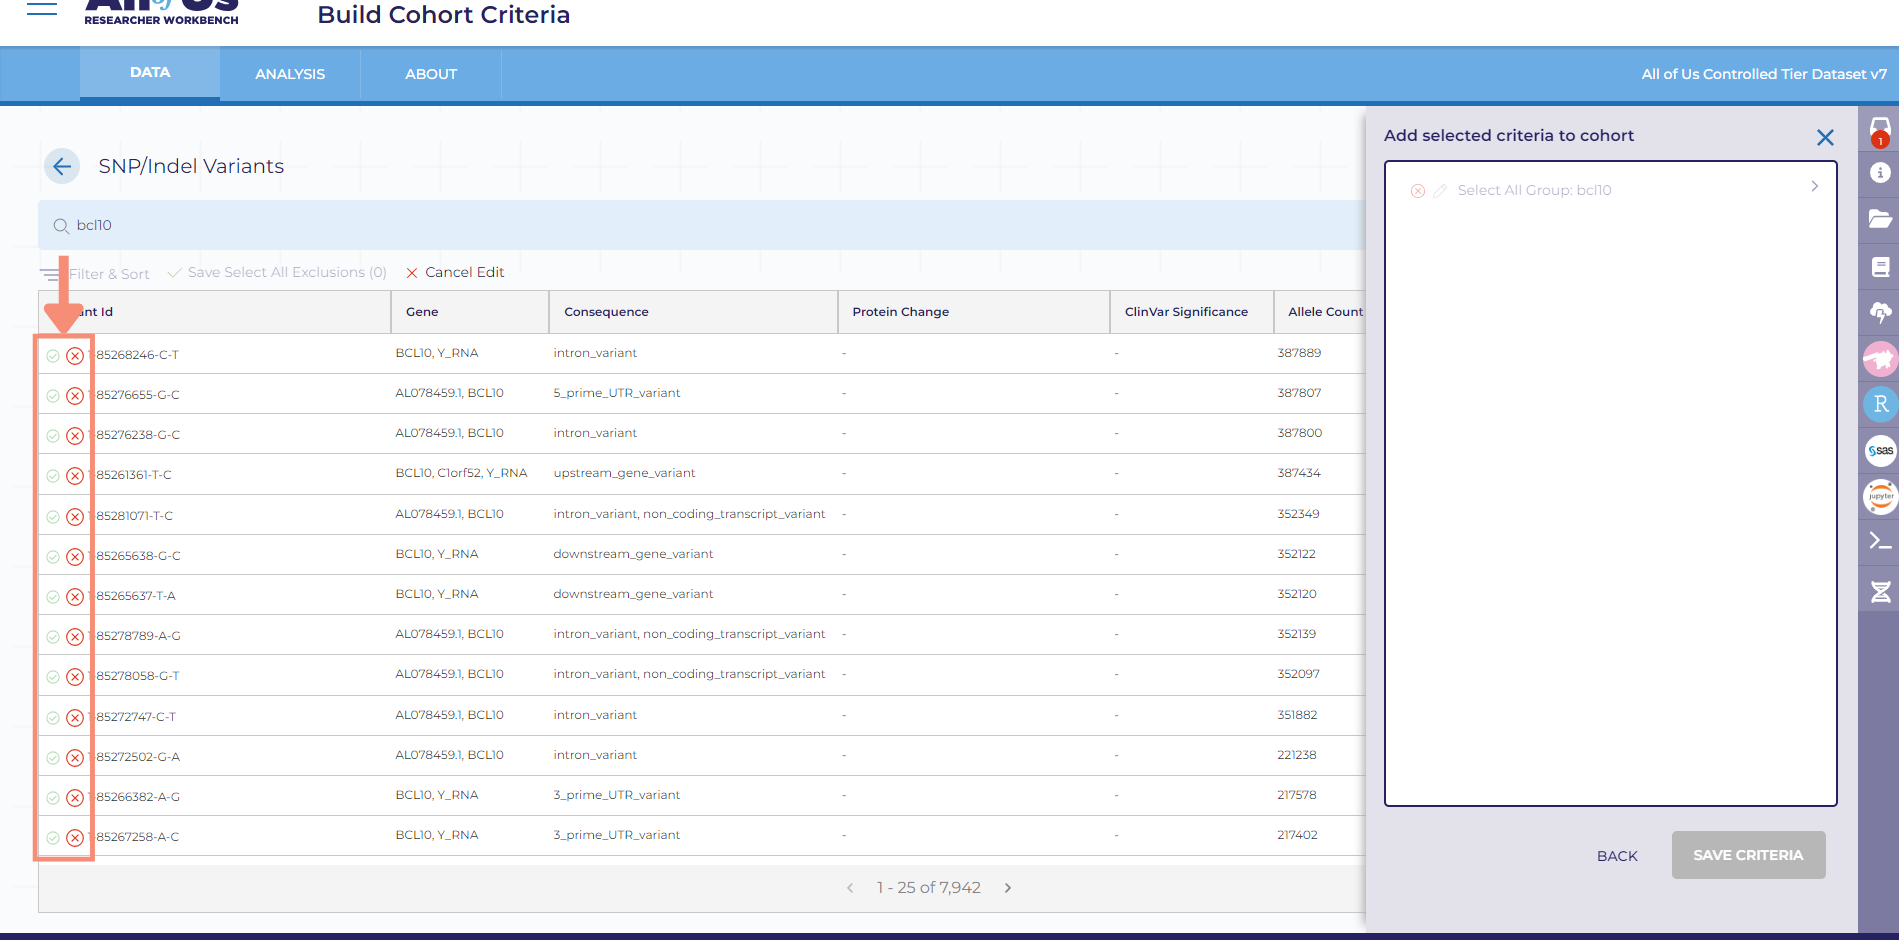Toggle green check for variant 85268246-C-T

[x=53, y=356]
